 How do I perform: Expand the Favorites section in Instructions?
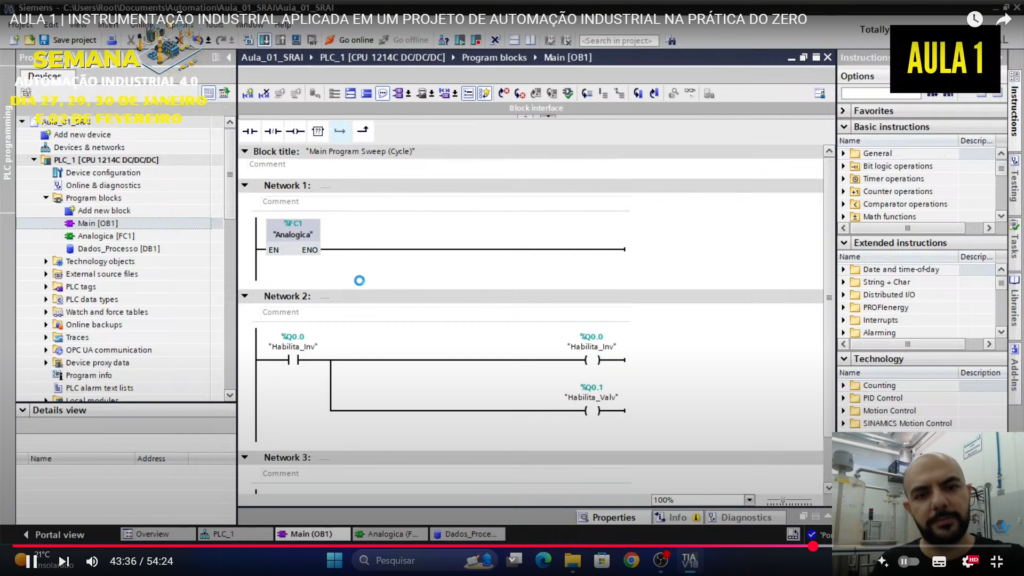tap(844, 111)
